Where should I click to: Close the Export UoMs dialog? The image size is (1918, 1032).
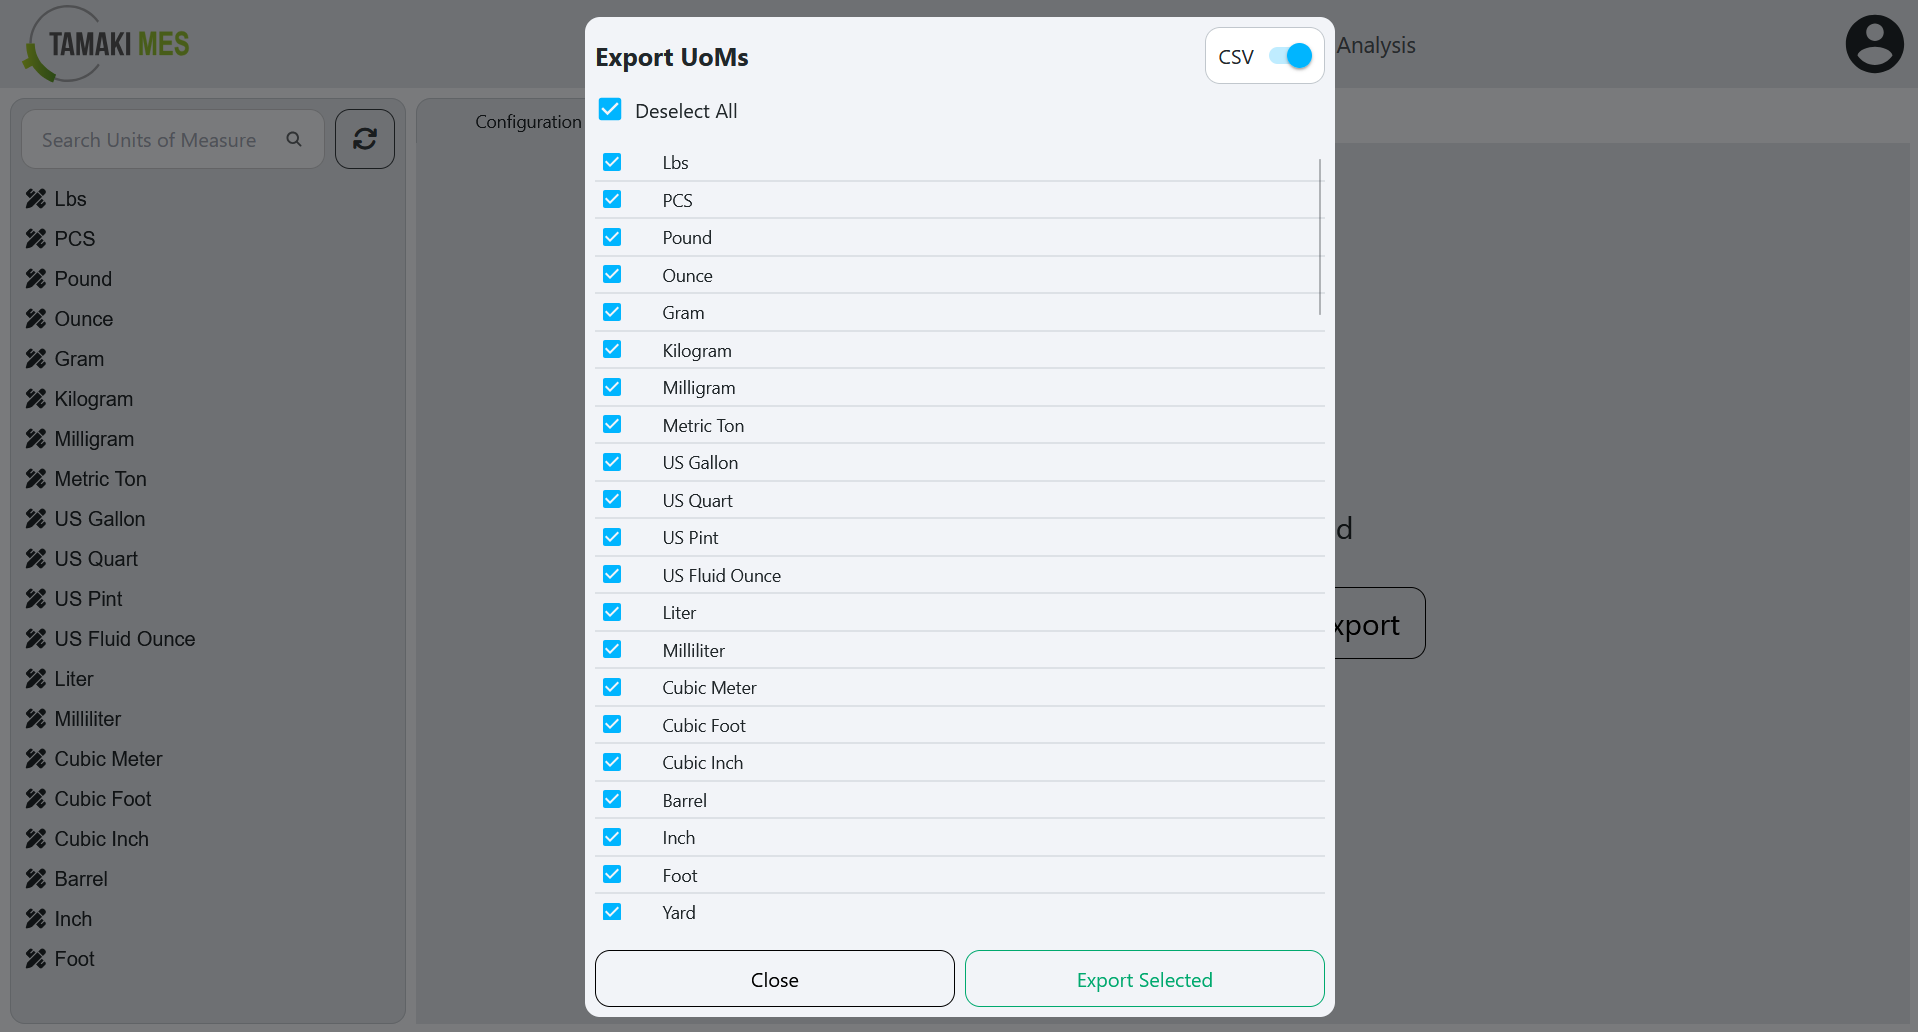(x=774, y=979)
